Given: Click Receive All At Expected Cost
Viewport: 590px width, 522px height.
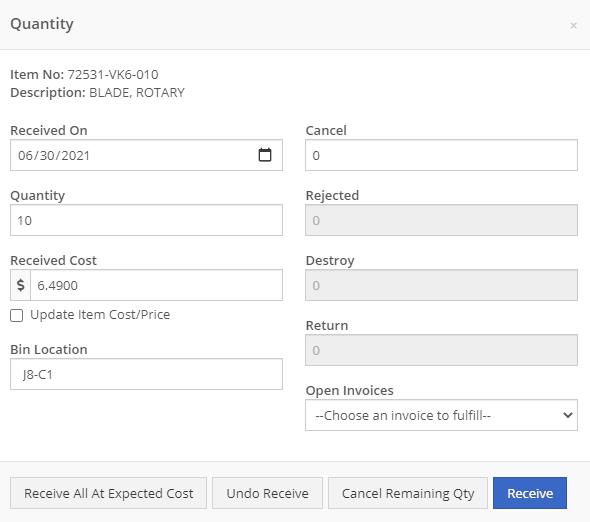Looking at the screenshot, I should click(108, 493).
